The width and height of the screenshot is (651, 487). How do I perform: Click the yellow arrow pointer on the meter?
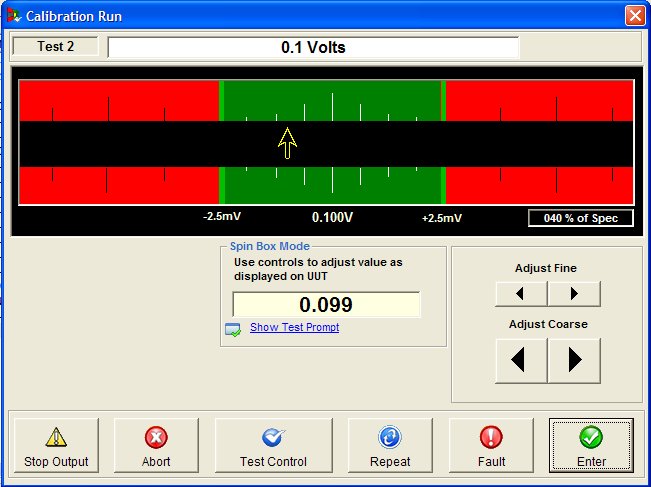coord(288,143)
